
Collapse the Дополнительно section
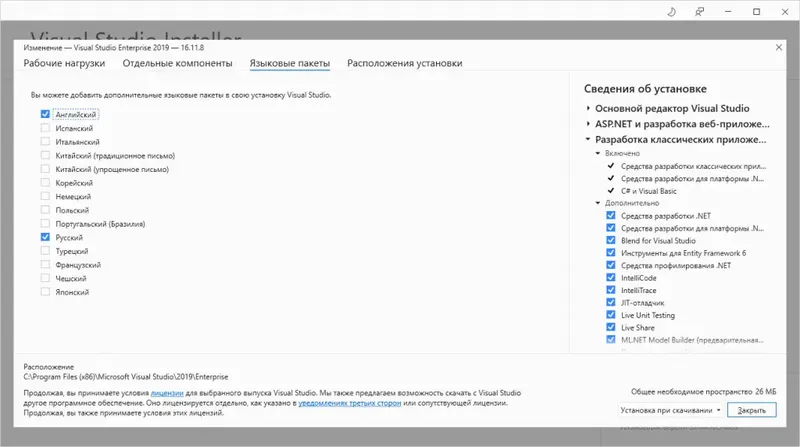point(598,203)
